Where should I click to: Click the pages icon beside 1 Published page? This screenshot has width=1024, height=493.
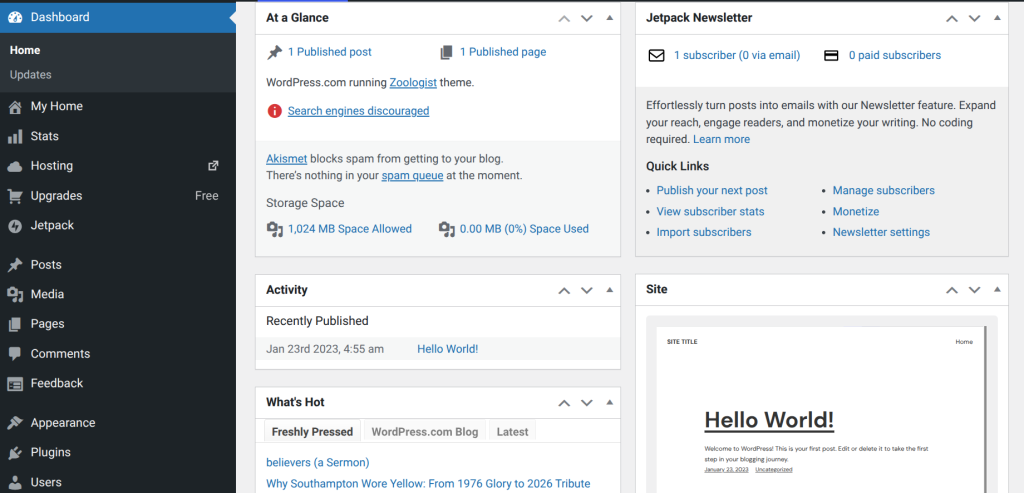(x=447, y=52)
